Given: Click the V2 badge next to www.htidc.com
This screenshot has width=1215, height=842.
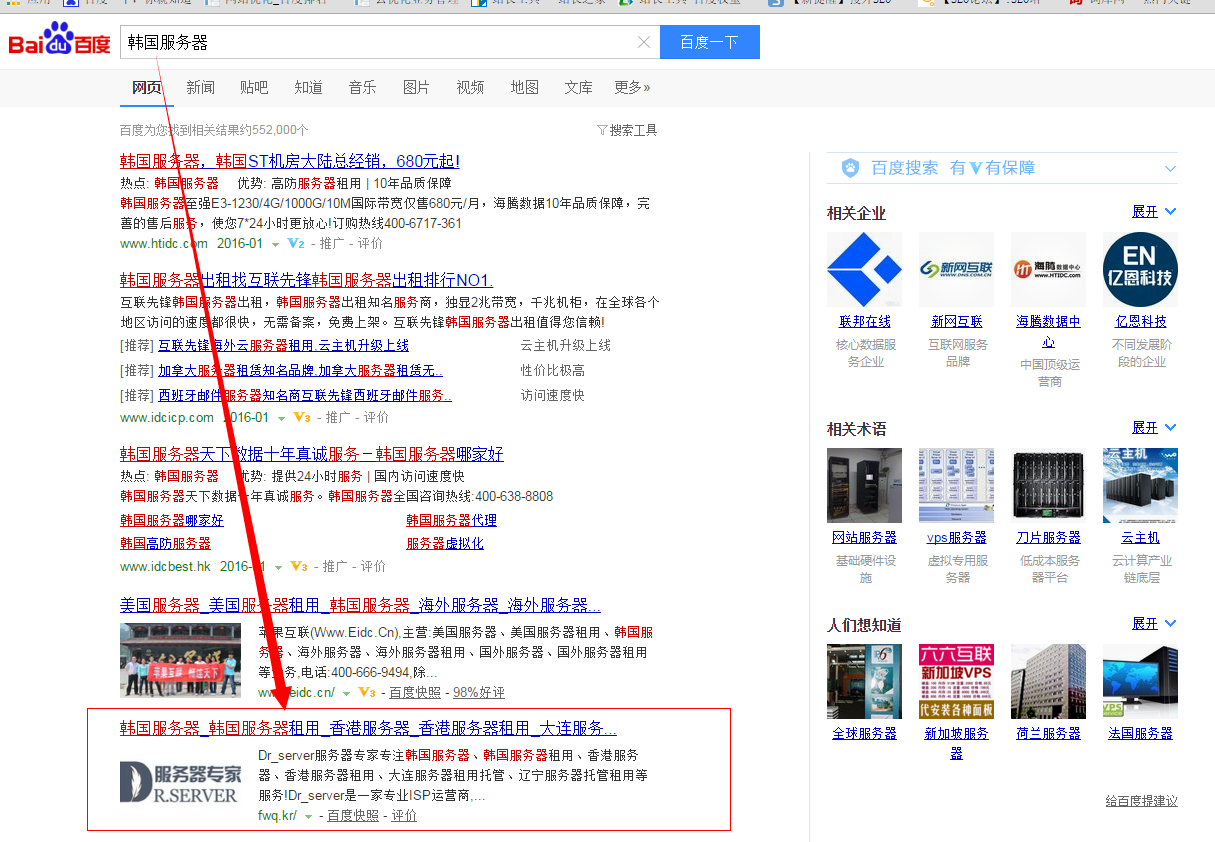Looking at the screenshot, I should [x=297, y=243].
